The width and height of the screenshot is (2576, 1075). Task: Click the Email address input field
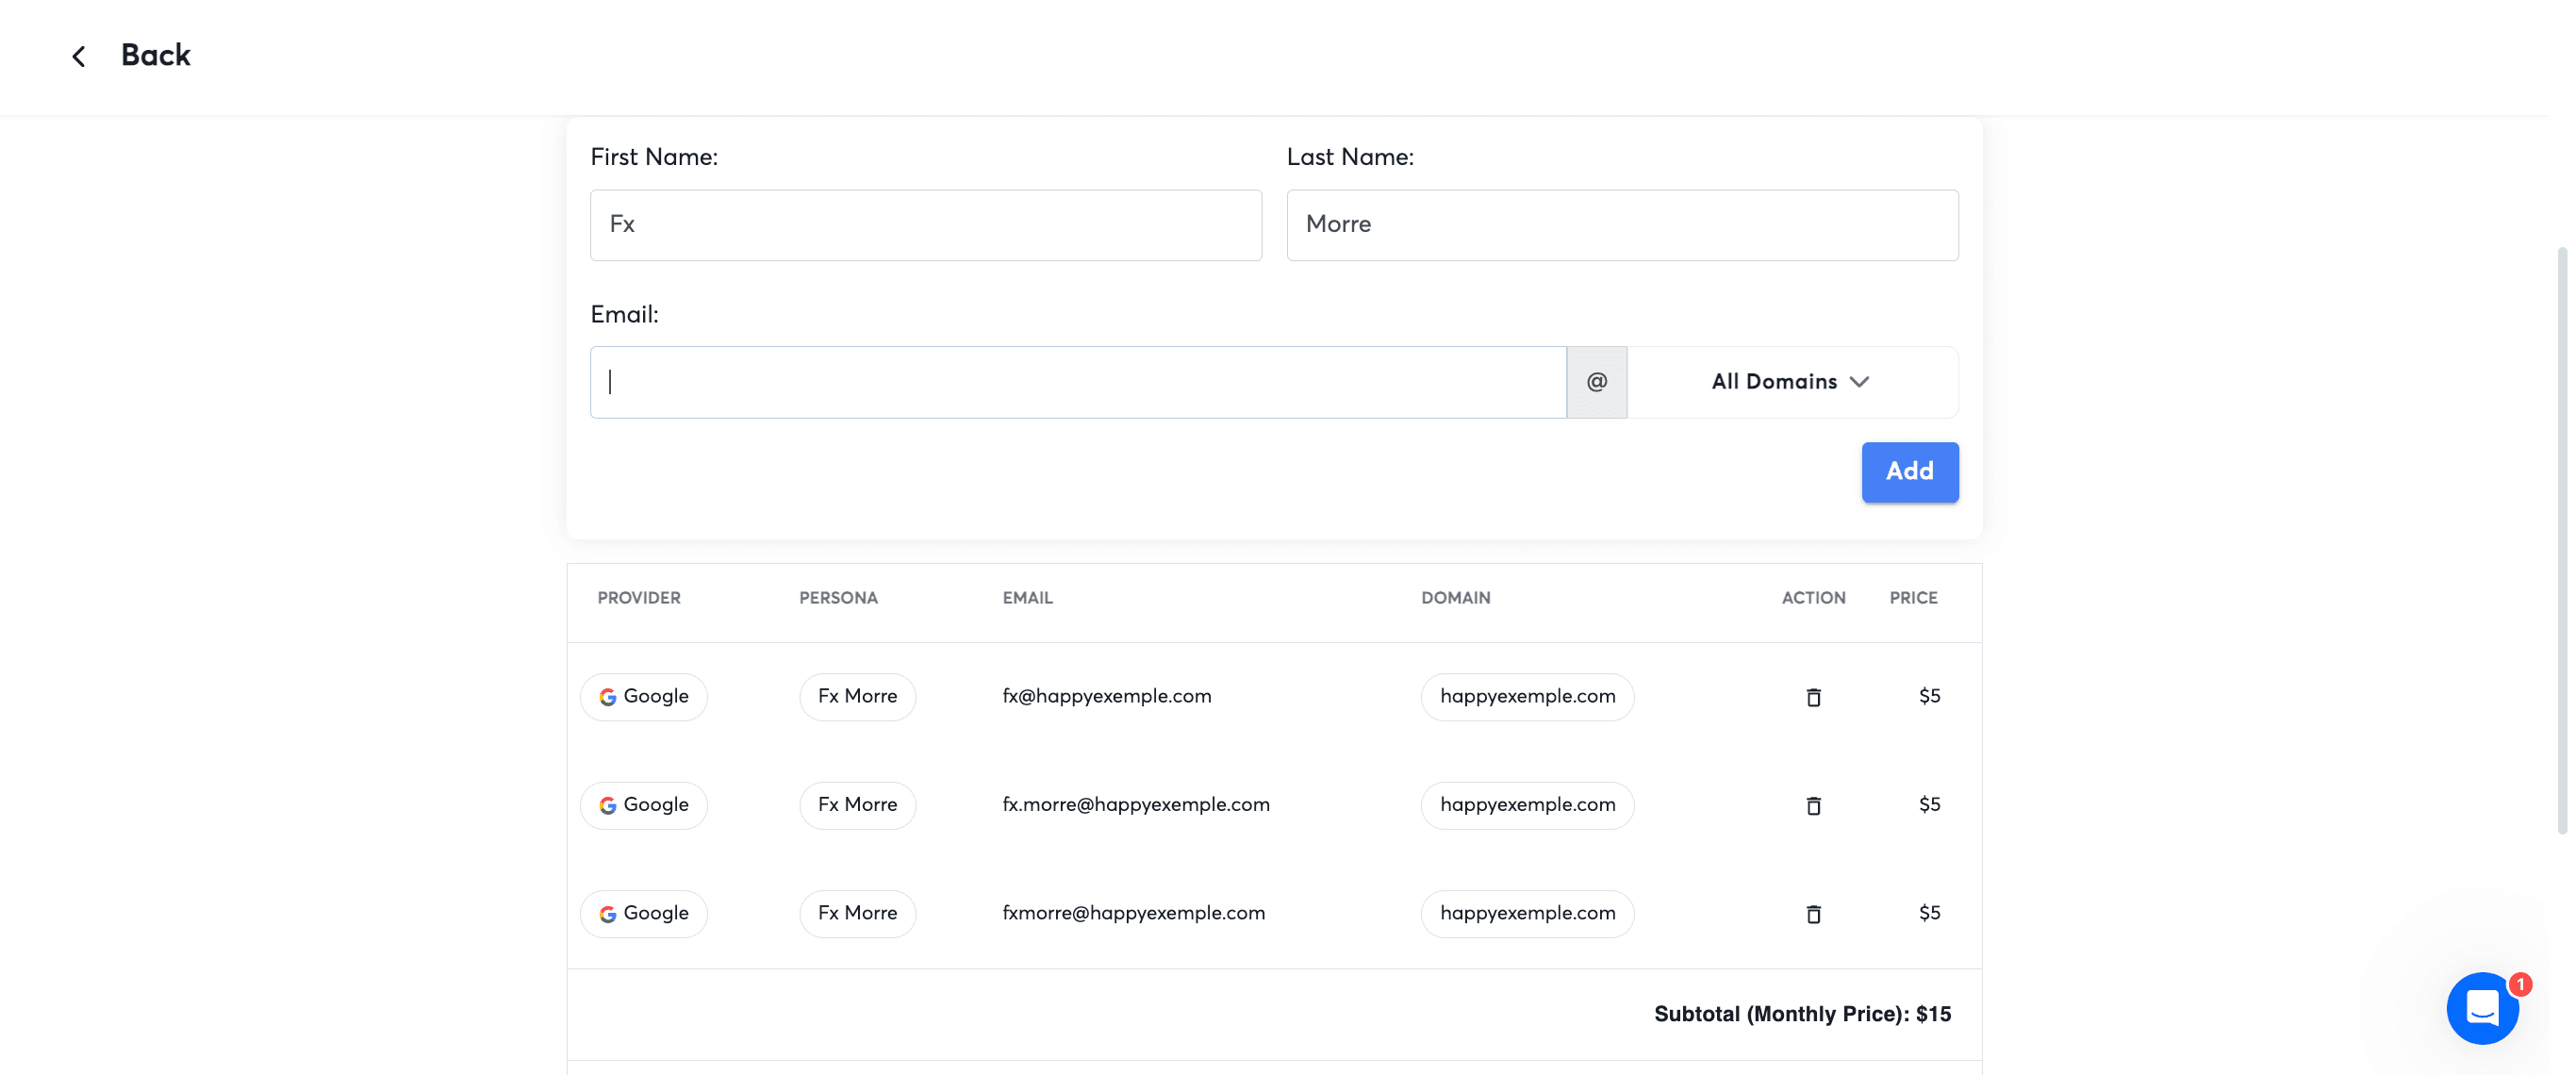tap(1078, 382)
